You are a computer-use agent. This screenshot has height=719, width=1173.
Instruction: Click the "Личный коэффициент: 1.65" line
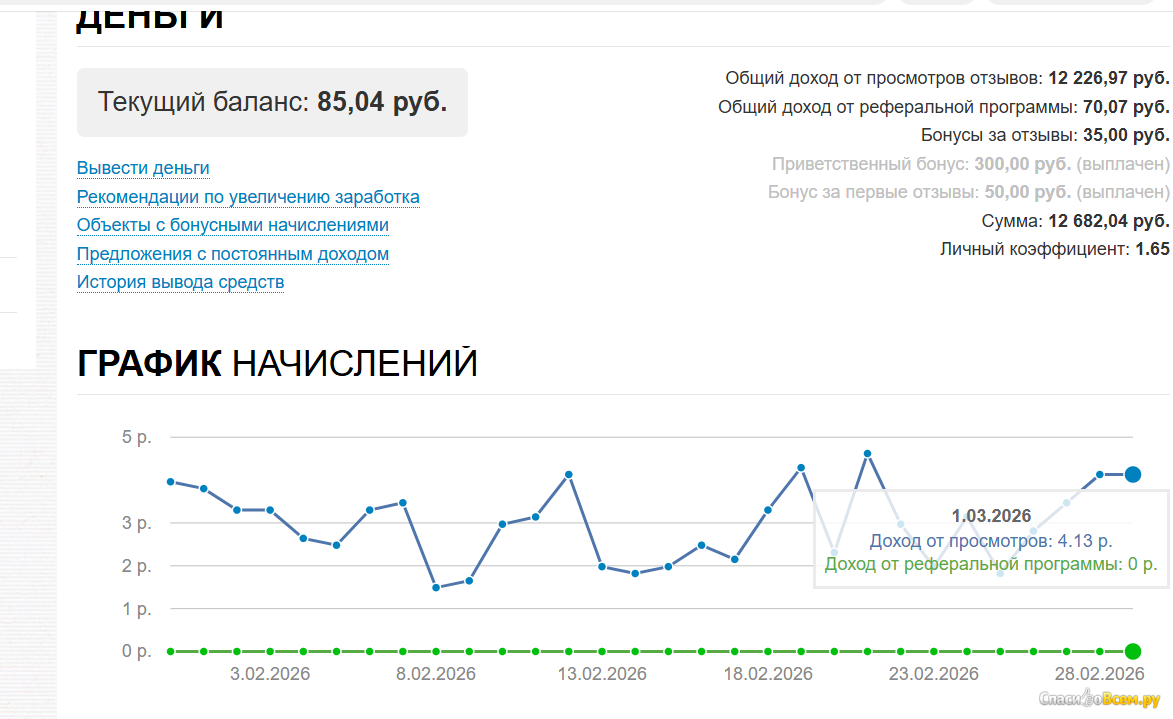tap(1054, 249)
